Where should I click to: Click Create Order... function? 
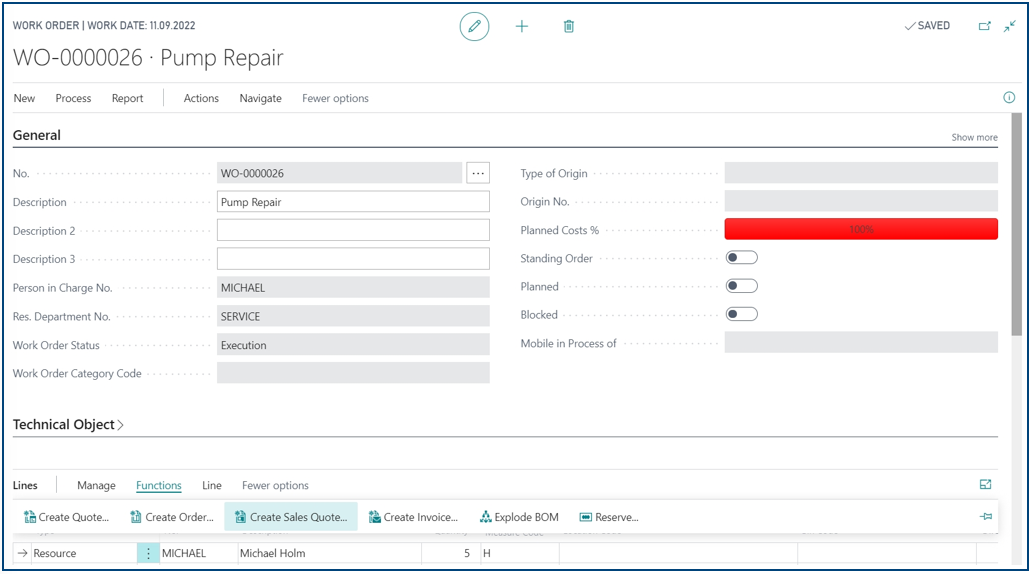coord(172,517)
